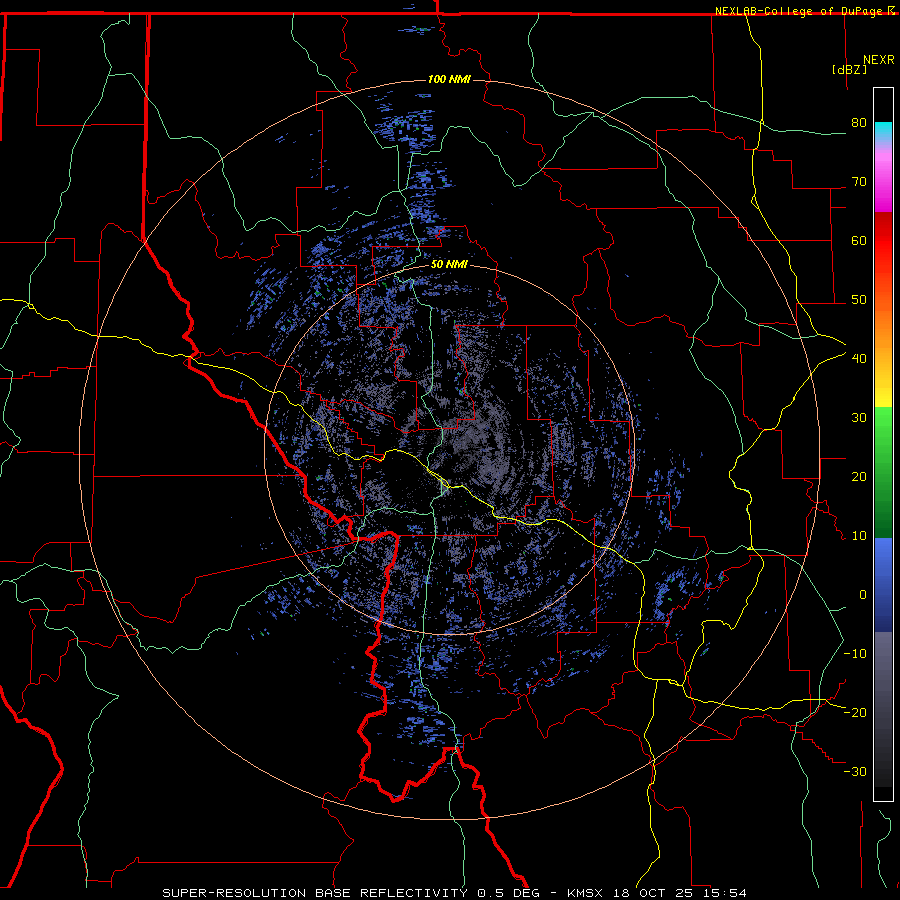Screen dimensions: 900x900
Task: Click the 30 dBZ legend value
Action: click(859, 418)
